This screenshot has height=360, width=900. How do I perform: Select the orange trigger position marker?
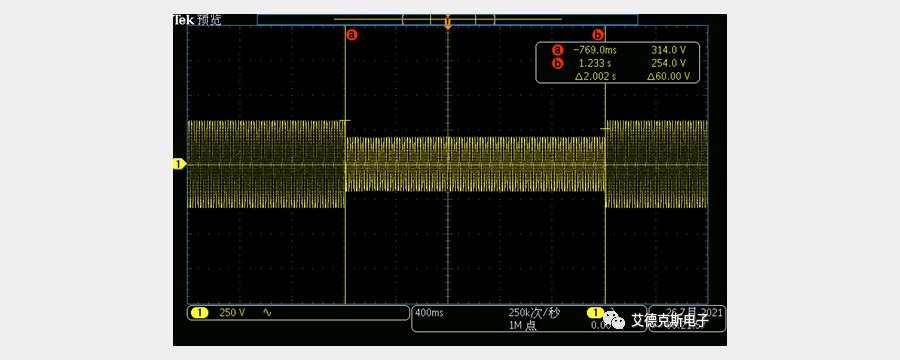pyautogui.click(x=448, y=22)
